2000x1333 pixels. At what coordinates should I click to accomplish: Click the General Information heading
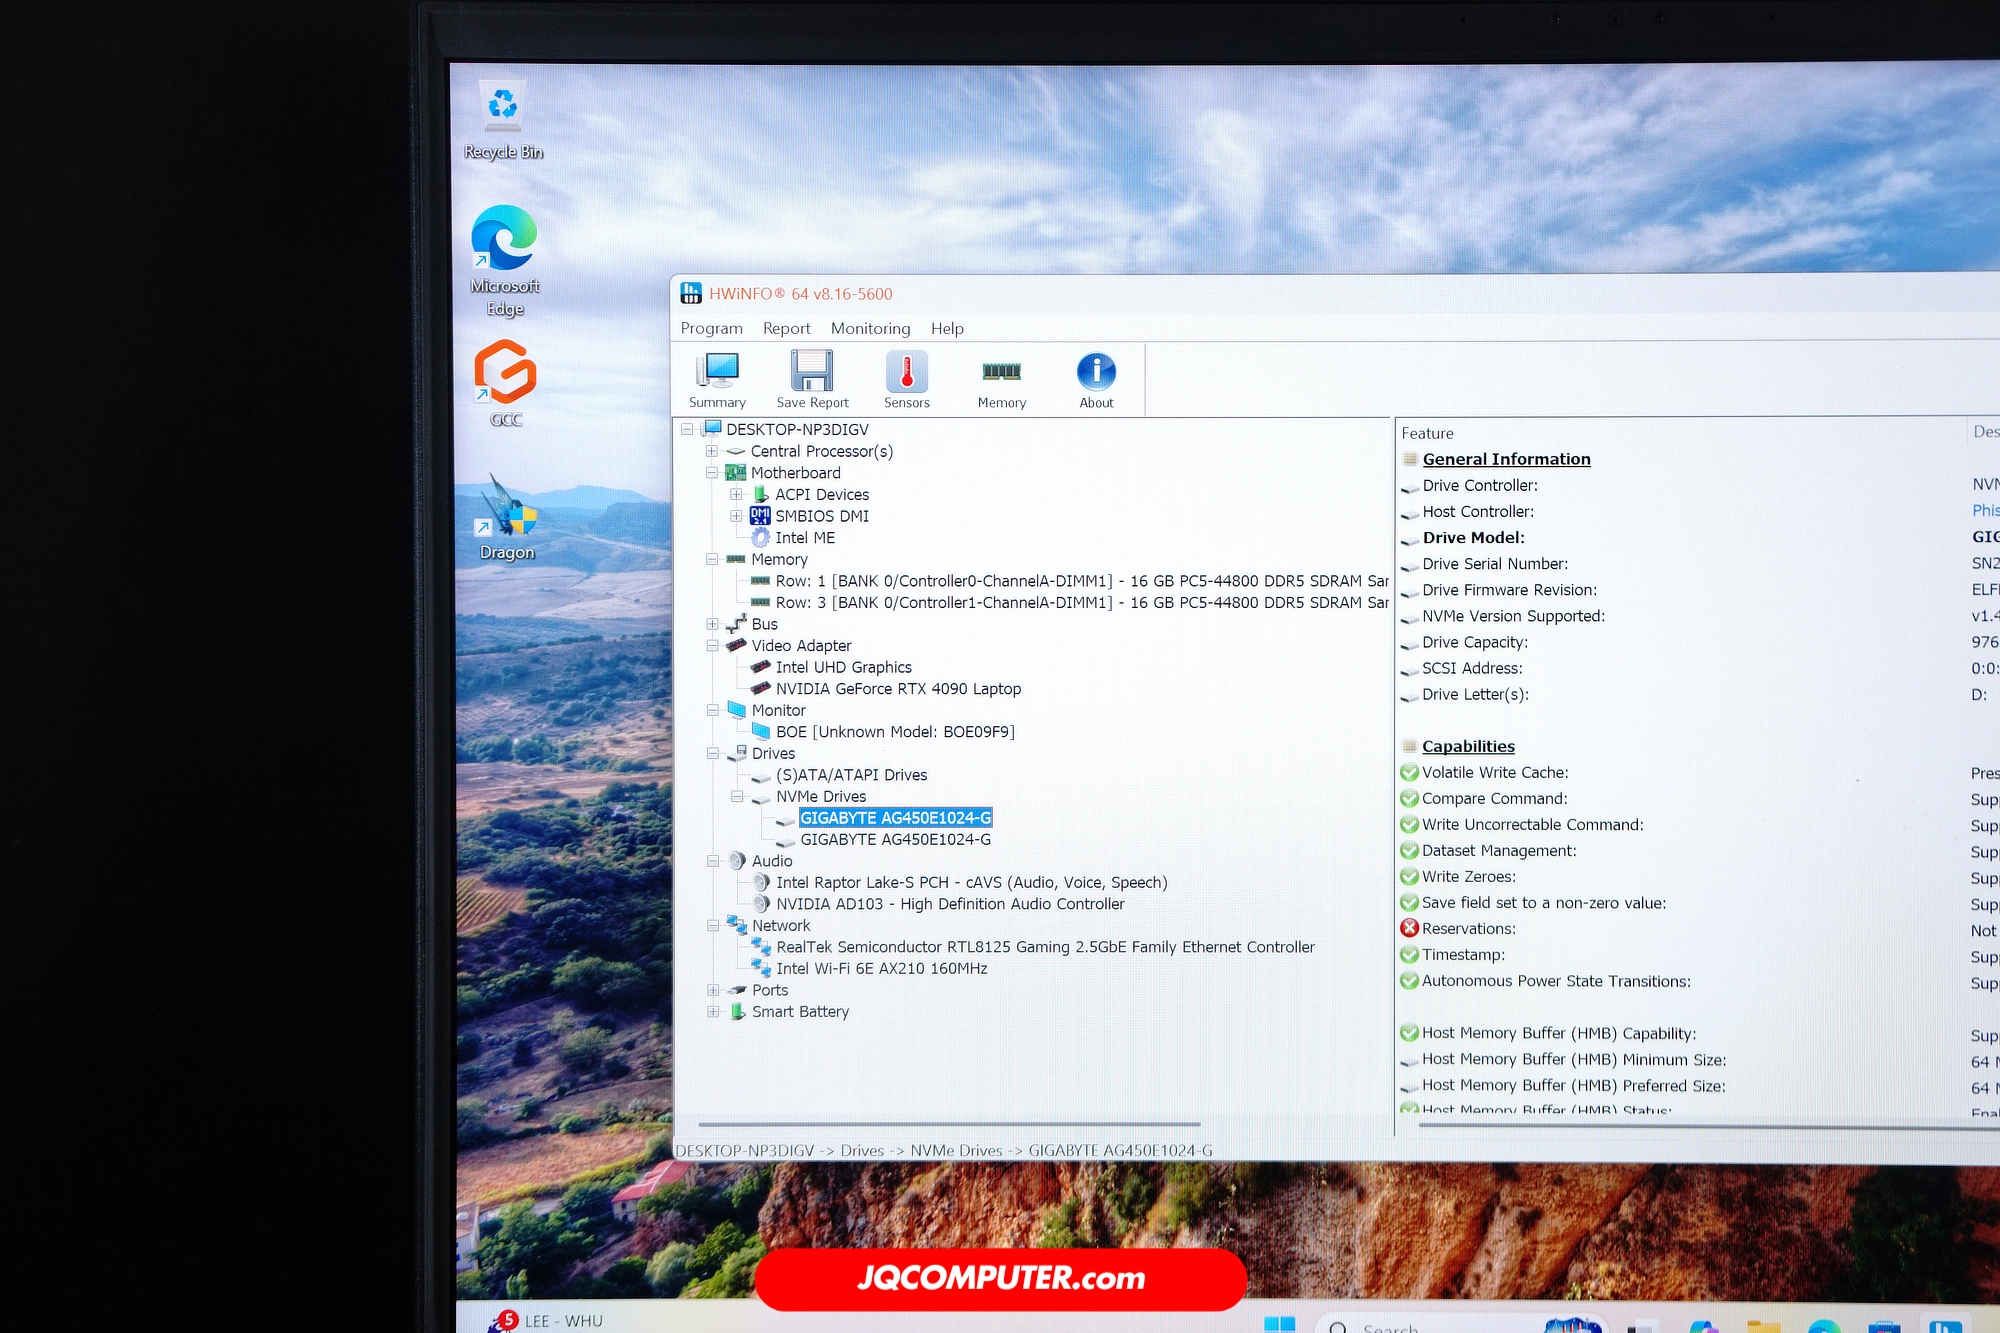(1506, 460)
